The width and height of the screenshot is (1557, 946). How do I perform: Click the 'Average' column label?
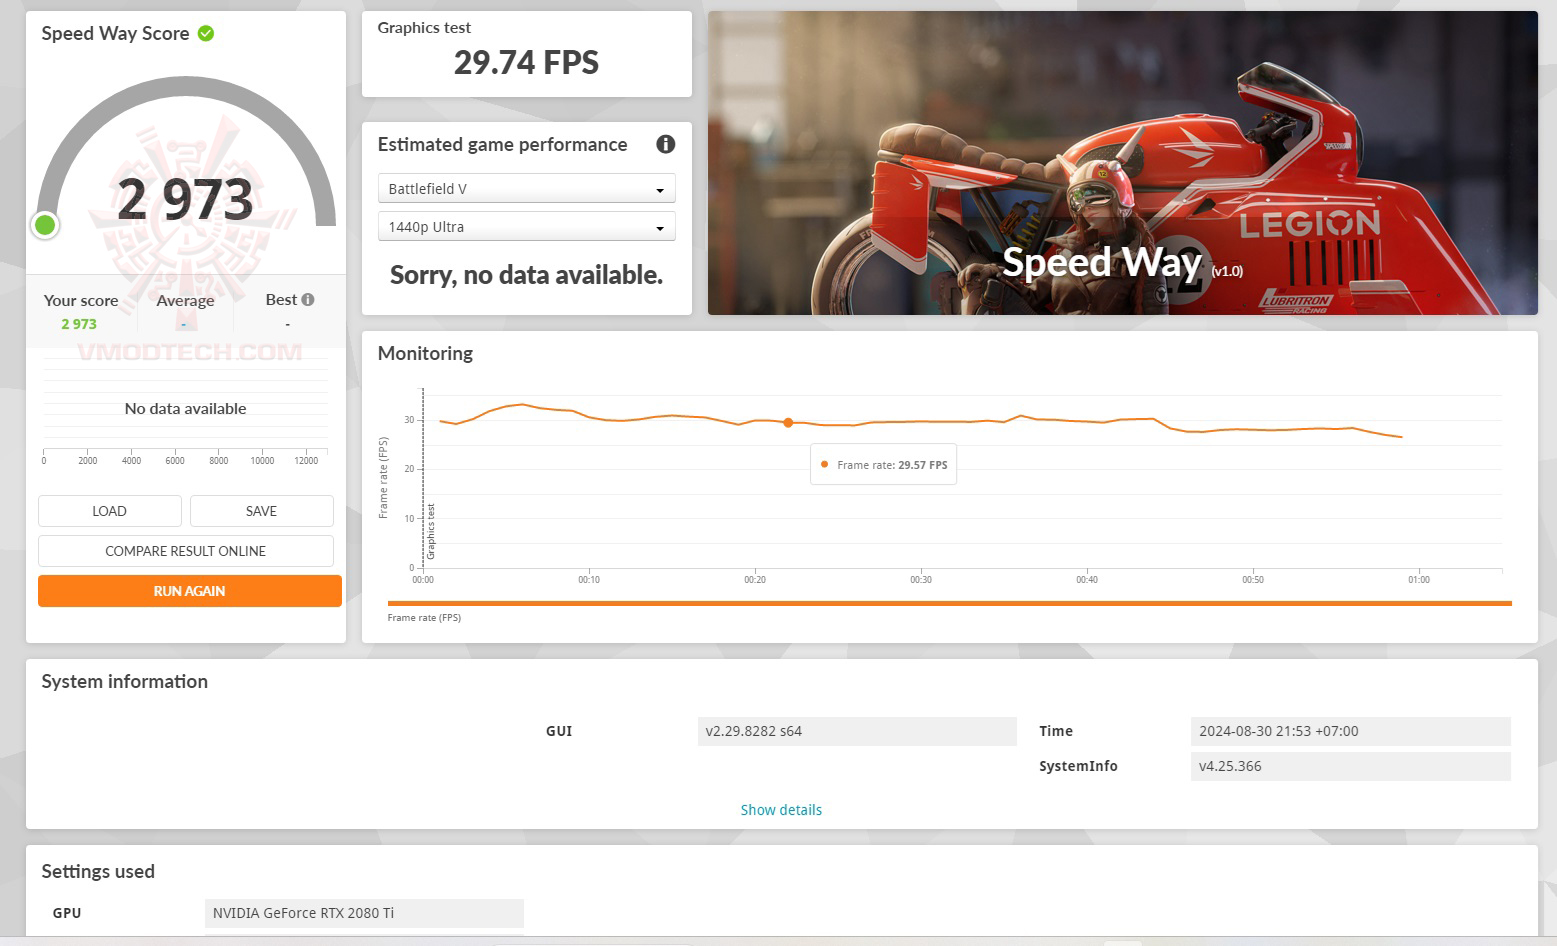pos(185,301)
